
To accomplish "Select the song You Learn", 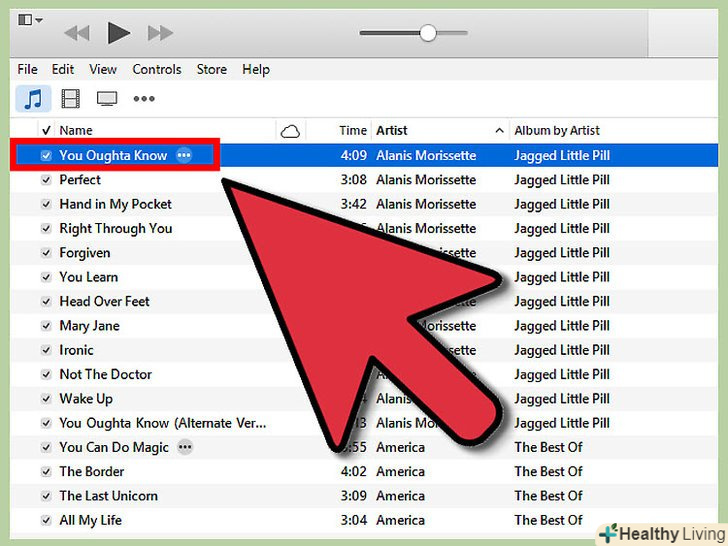I will [x=89, y=277].
